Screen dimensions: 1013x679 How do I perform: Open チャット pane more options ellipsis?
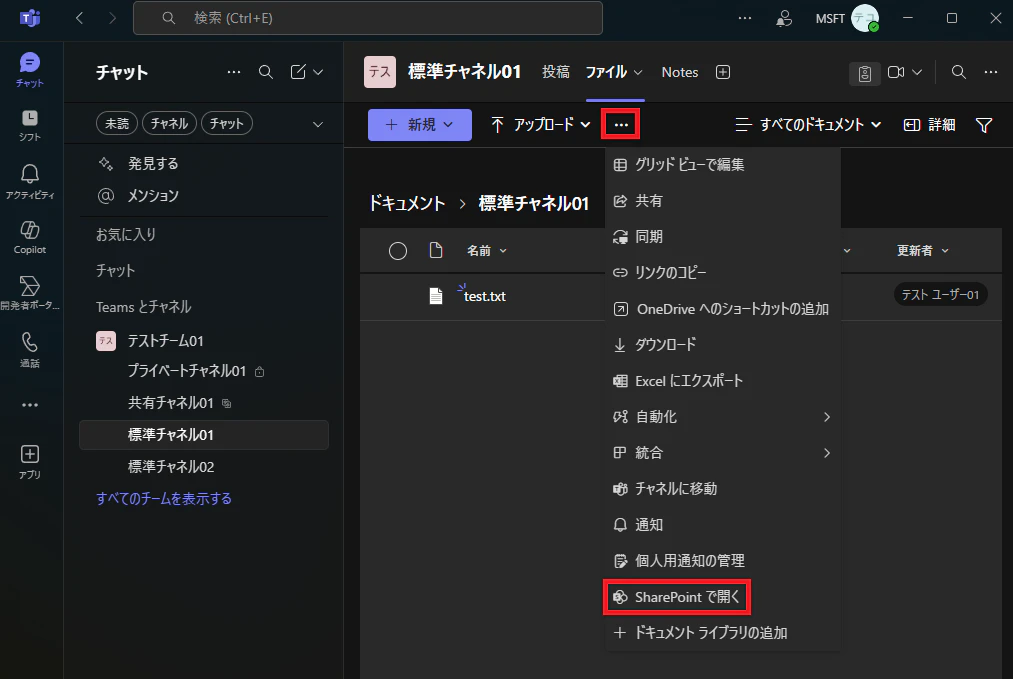pos(234,72)
